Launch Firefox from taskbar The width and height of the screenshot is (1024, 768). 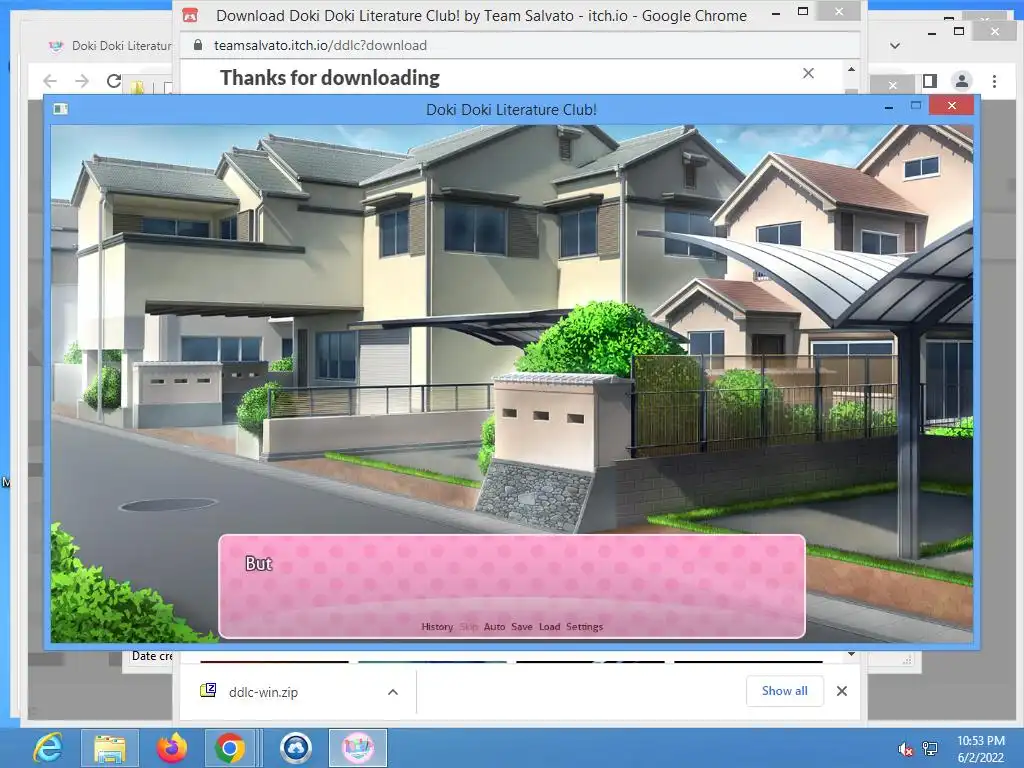172,747
